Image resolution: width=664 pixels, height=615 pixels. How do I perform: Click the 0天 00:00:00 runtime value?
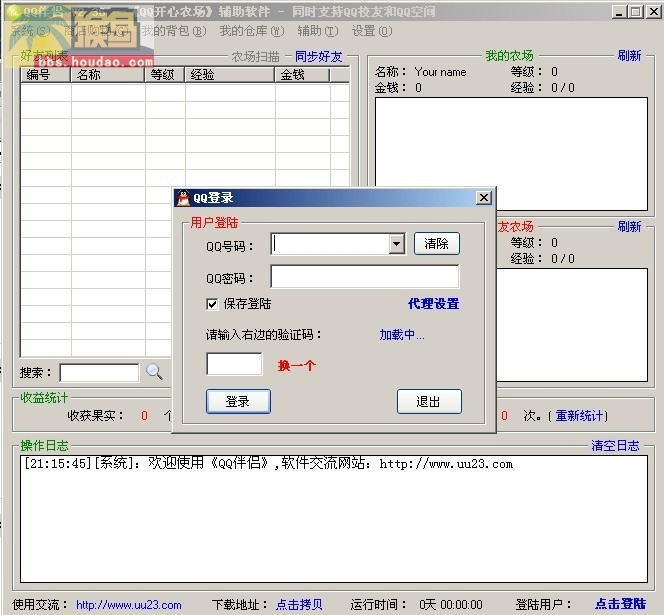click(451, 604)
